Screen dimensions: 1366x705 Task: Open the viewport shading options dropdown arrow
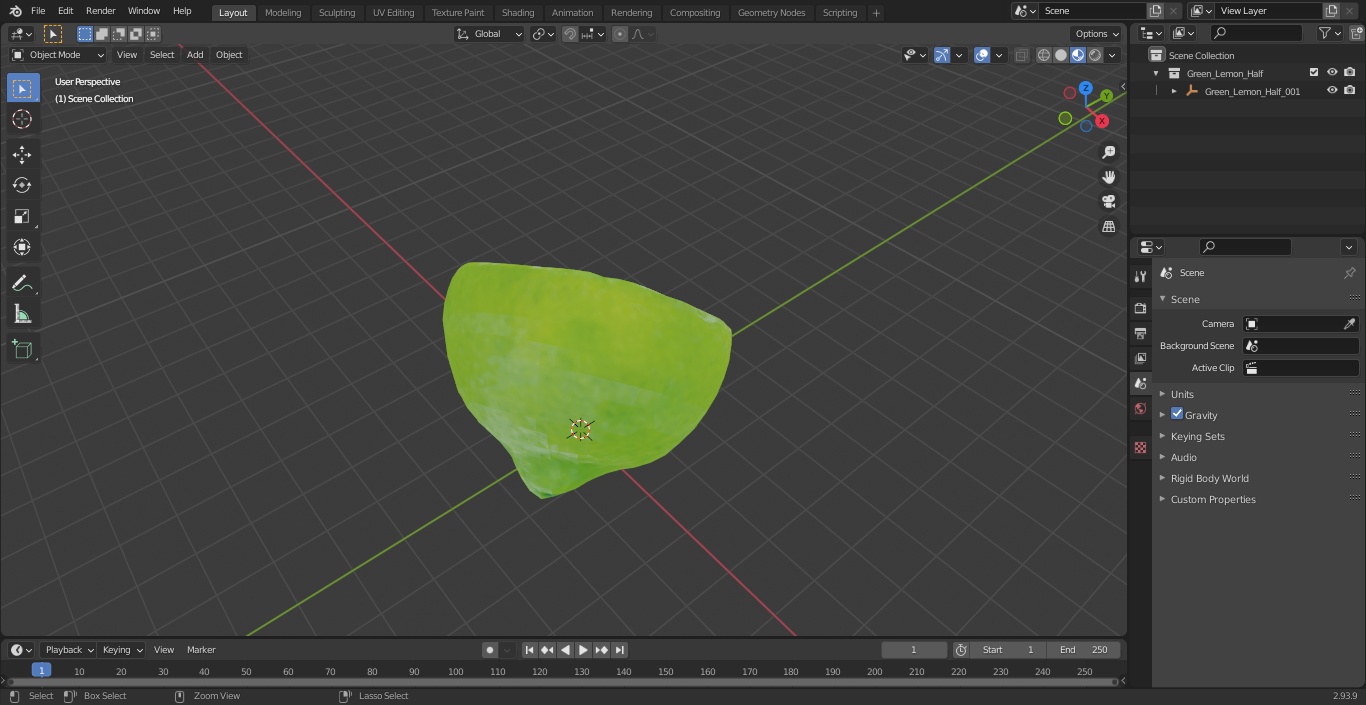[x=1112, y=55]
